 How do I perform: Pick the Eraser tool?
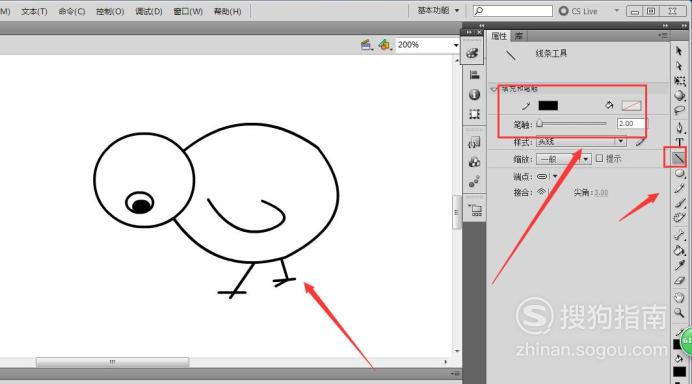[679, 281]
